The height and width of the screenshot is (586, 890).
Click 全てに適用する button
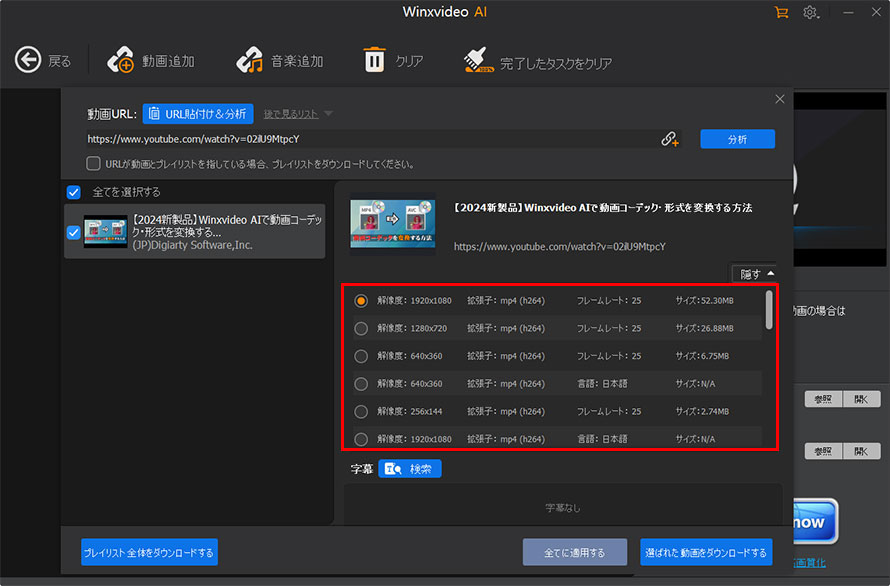(x=574, y=552)
